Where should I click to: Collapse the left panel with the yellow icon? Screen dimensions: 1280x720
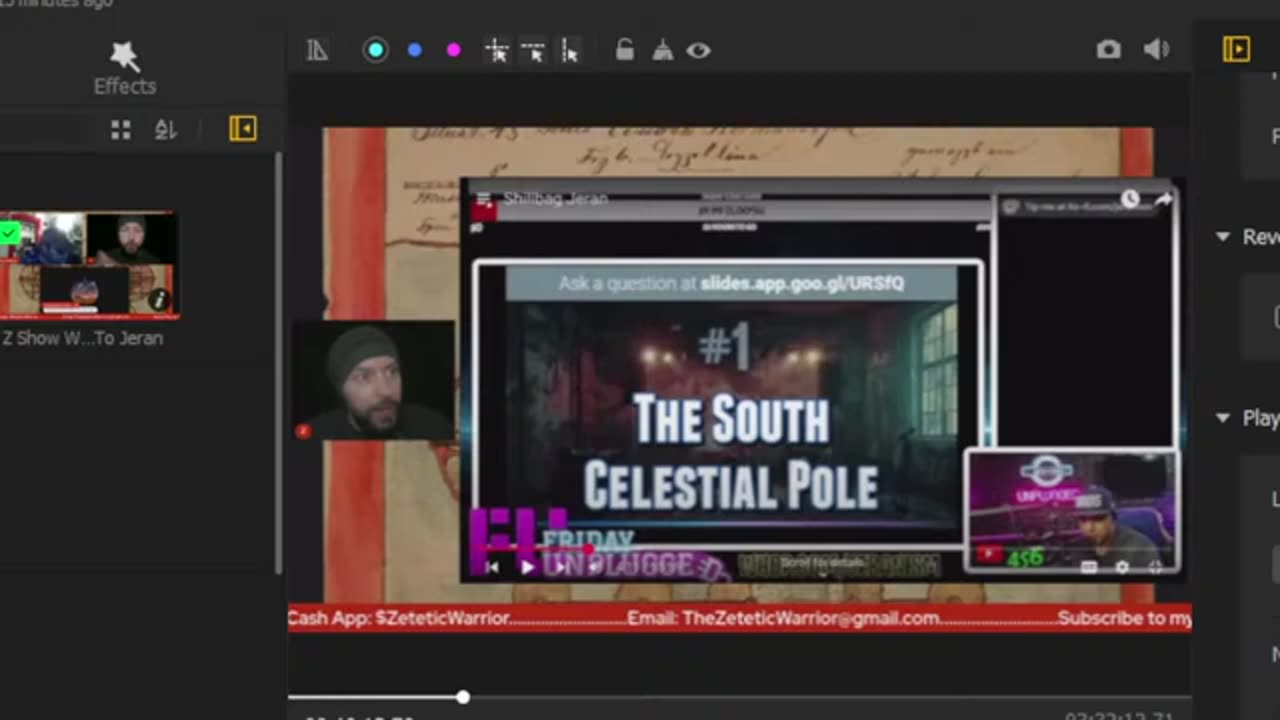pos(242,128)
